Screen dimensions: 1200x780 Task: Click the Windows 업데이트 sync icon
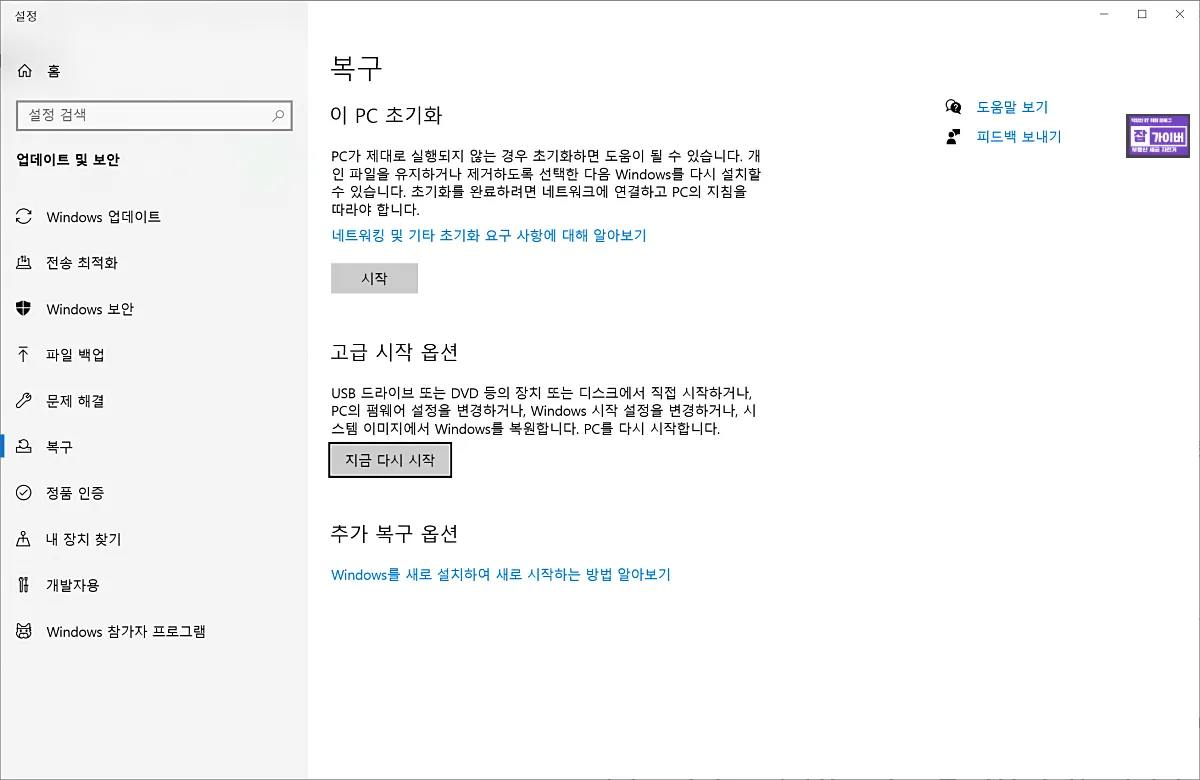(25, 217)
